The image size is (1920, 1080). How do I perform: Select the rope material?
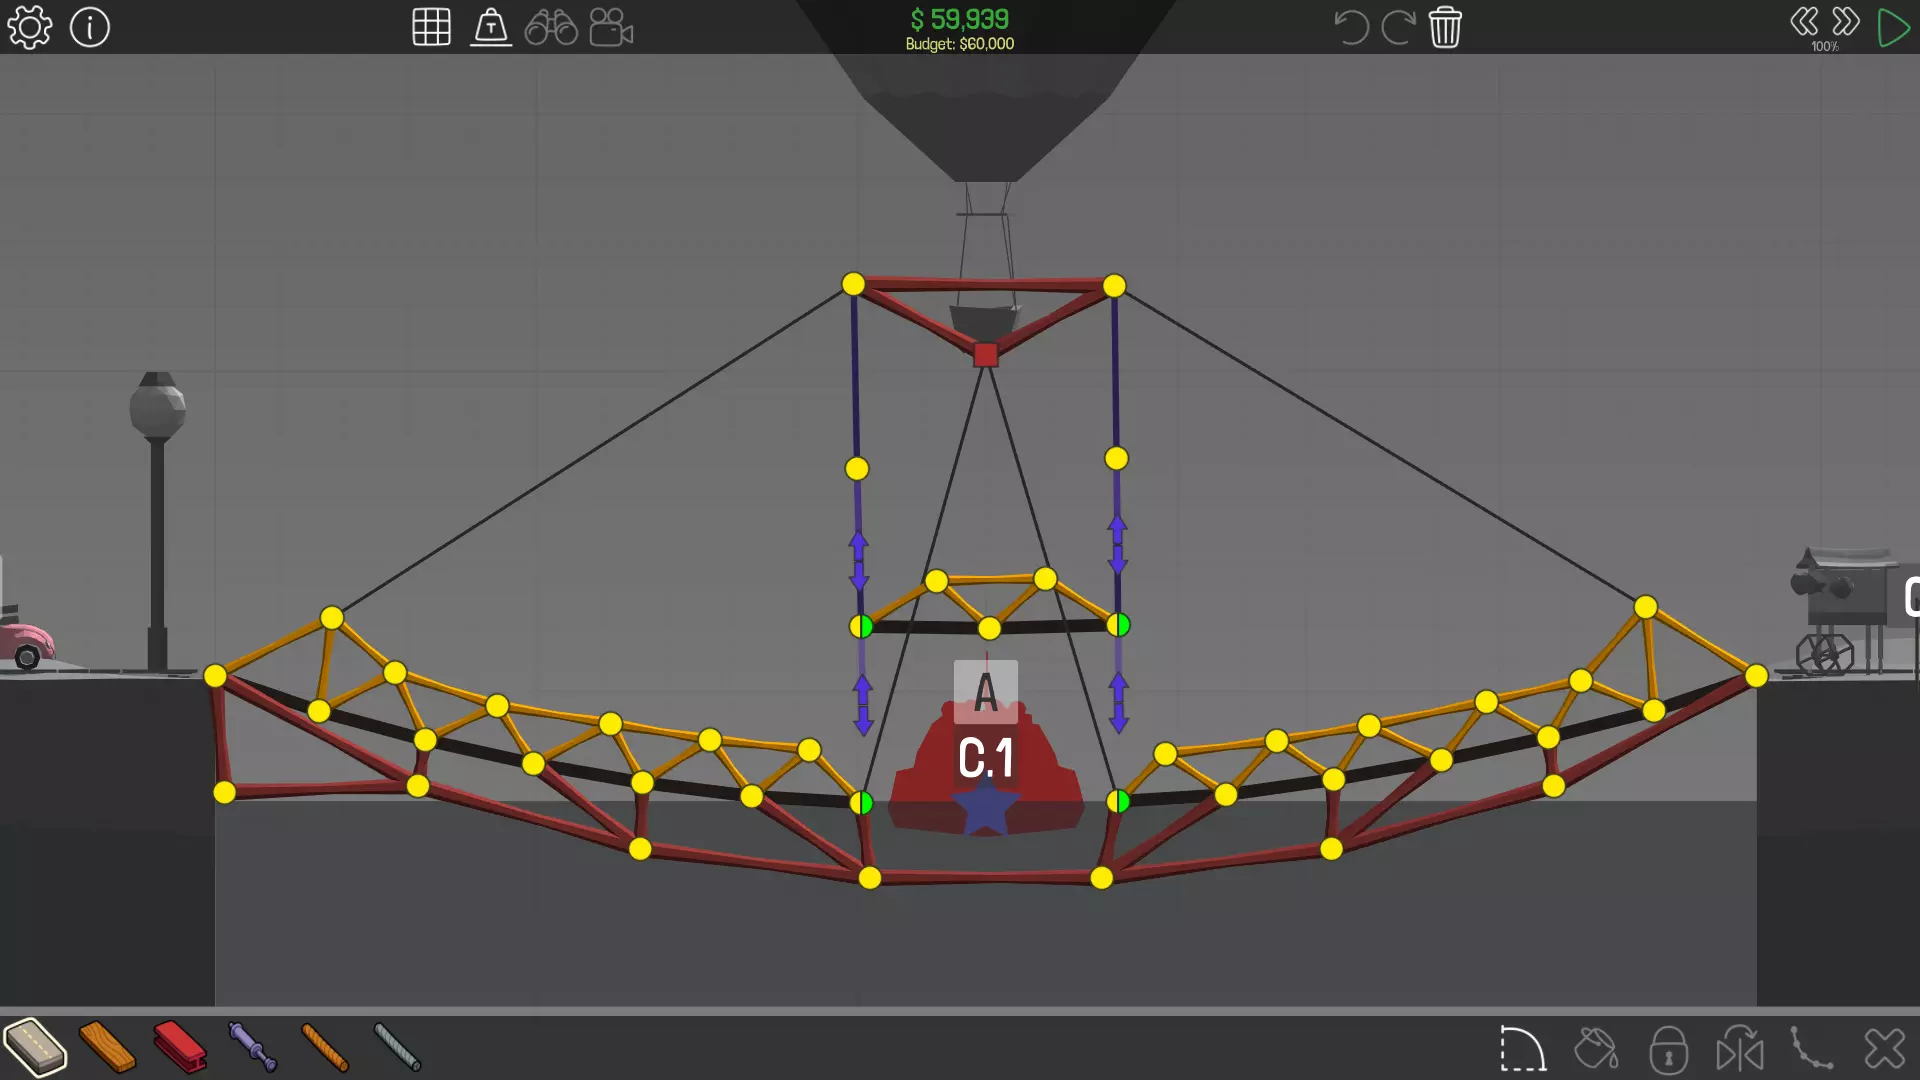[x=325, y=1048]
